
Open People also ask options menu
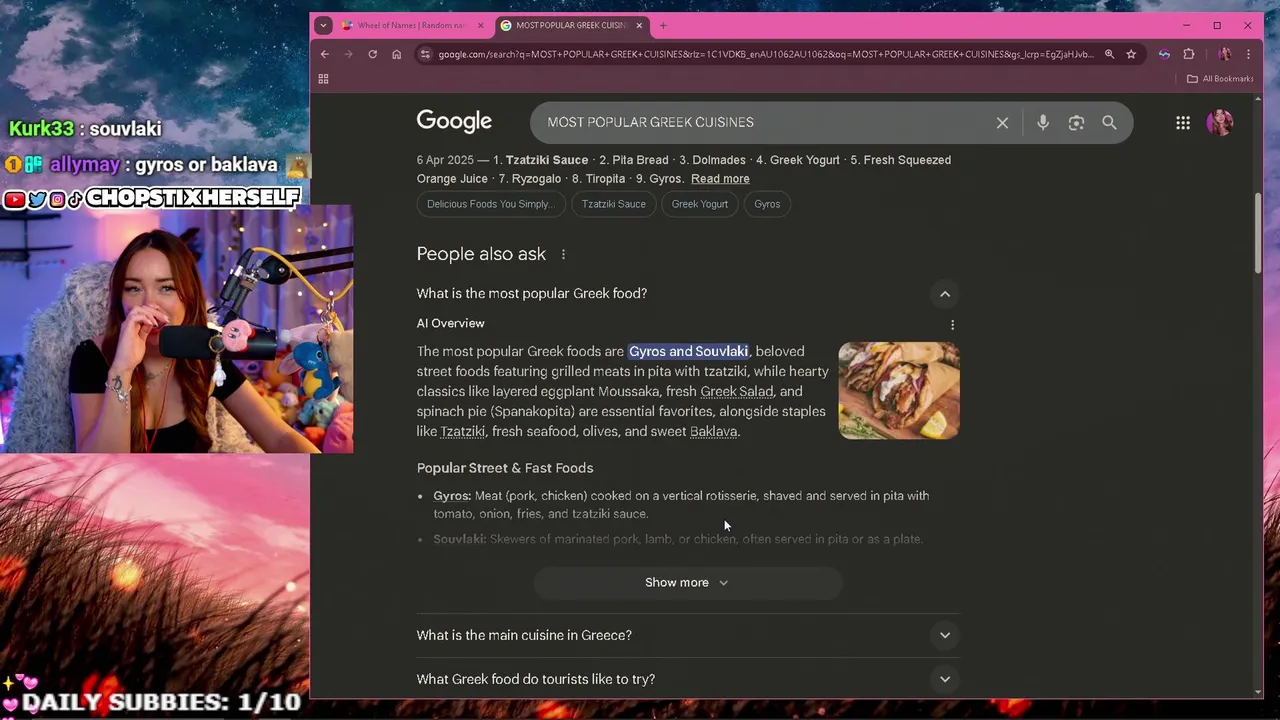point(563,254)
